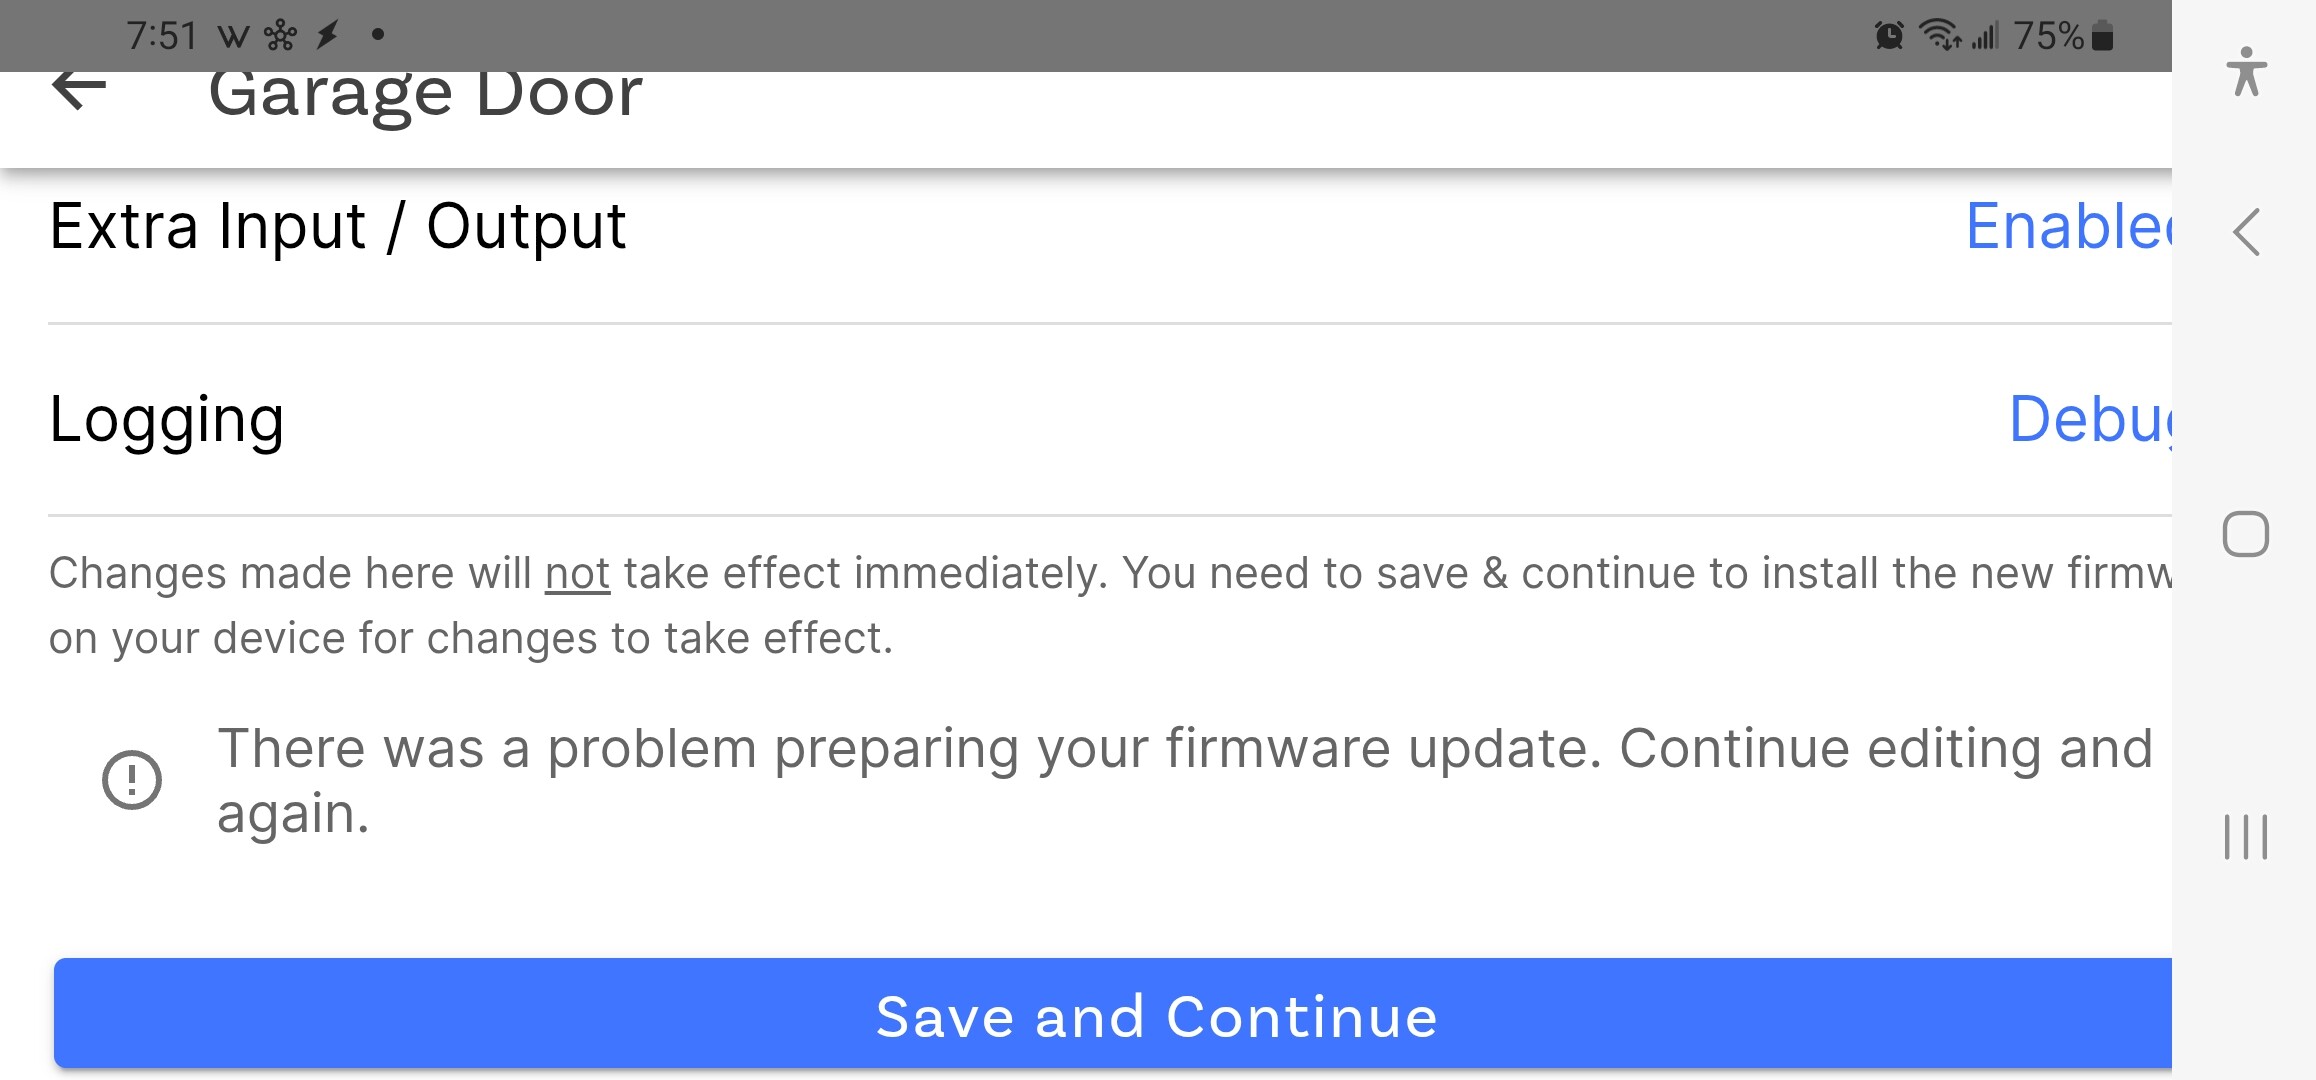Open the Logging level Debug dropdown
The width and height of the screenshot is (2316, 1080).
click(x=2089, y=419)
